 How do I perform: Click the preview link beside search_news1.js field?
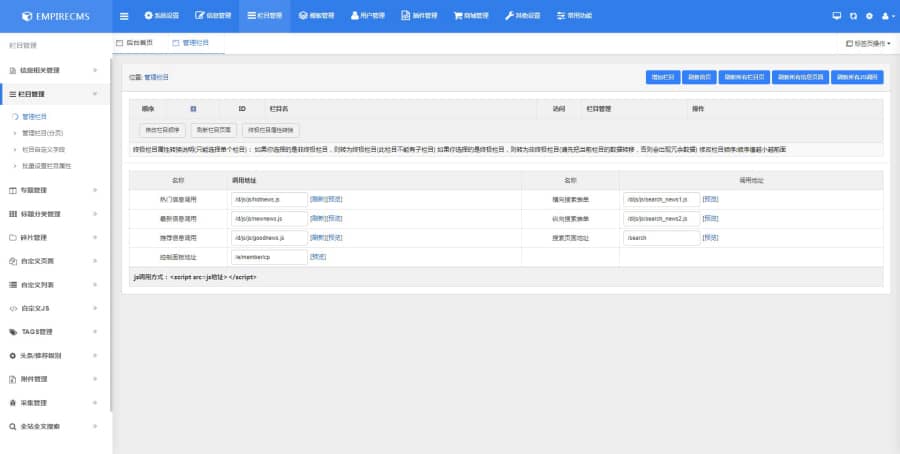[x=710, y=199]
